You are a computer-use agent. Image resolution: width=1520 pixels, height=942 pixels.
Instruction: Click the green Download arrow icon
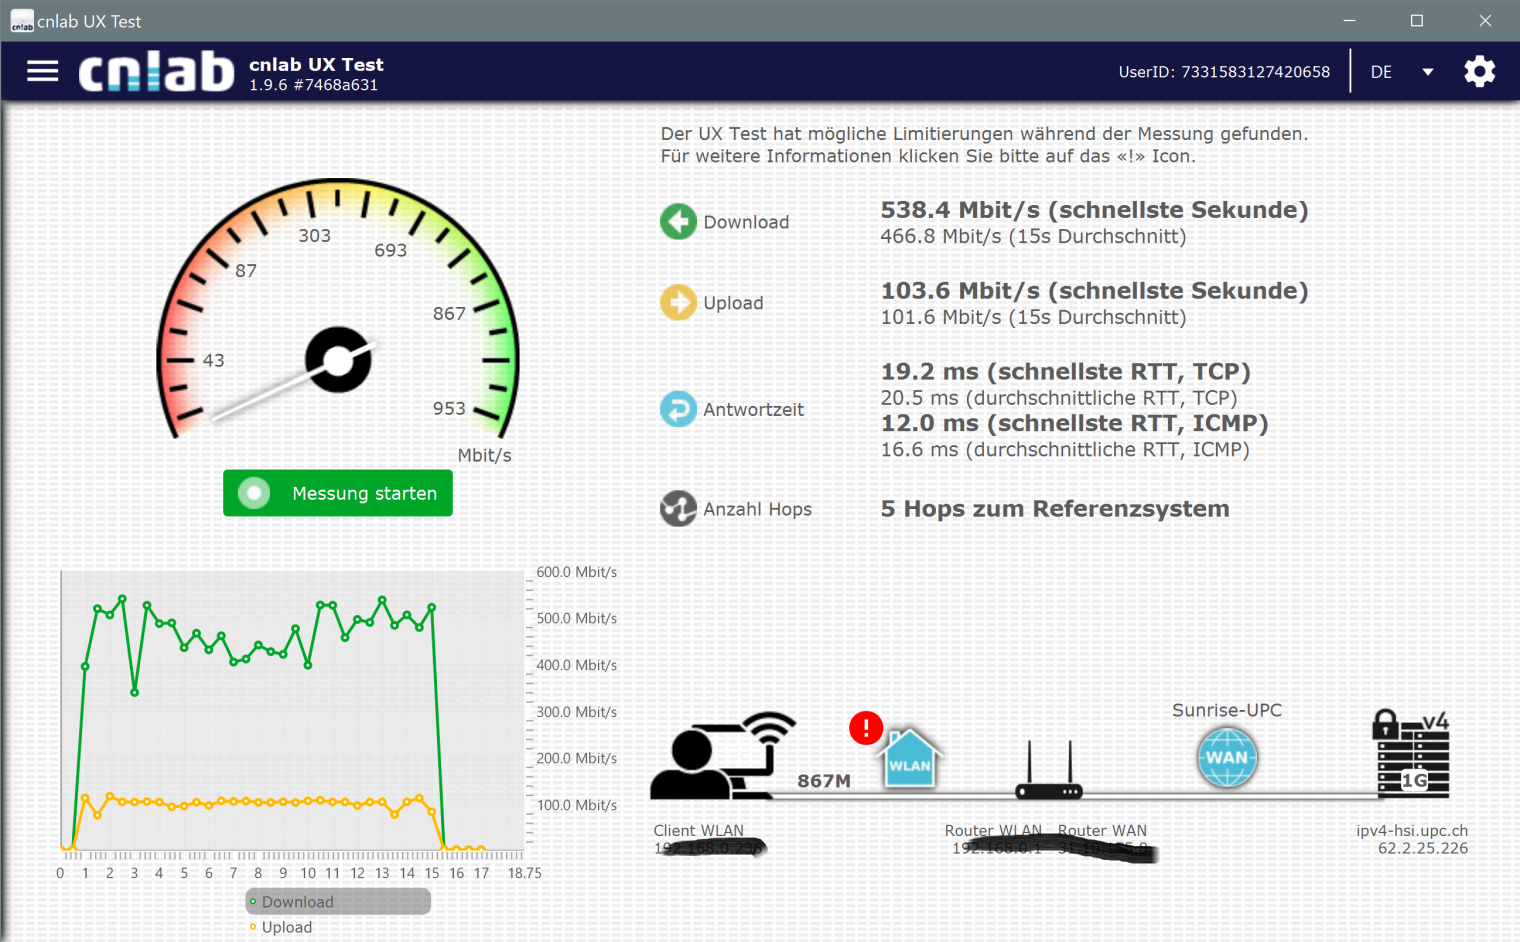[x=678, y=222]
